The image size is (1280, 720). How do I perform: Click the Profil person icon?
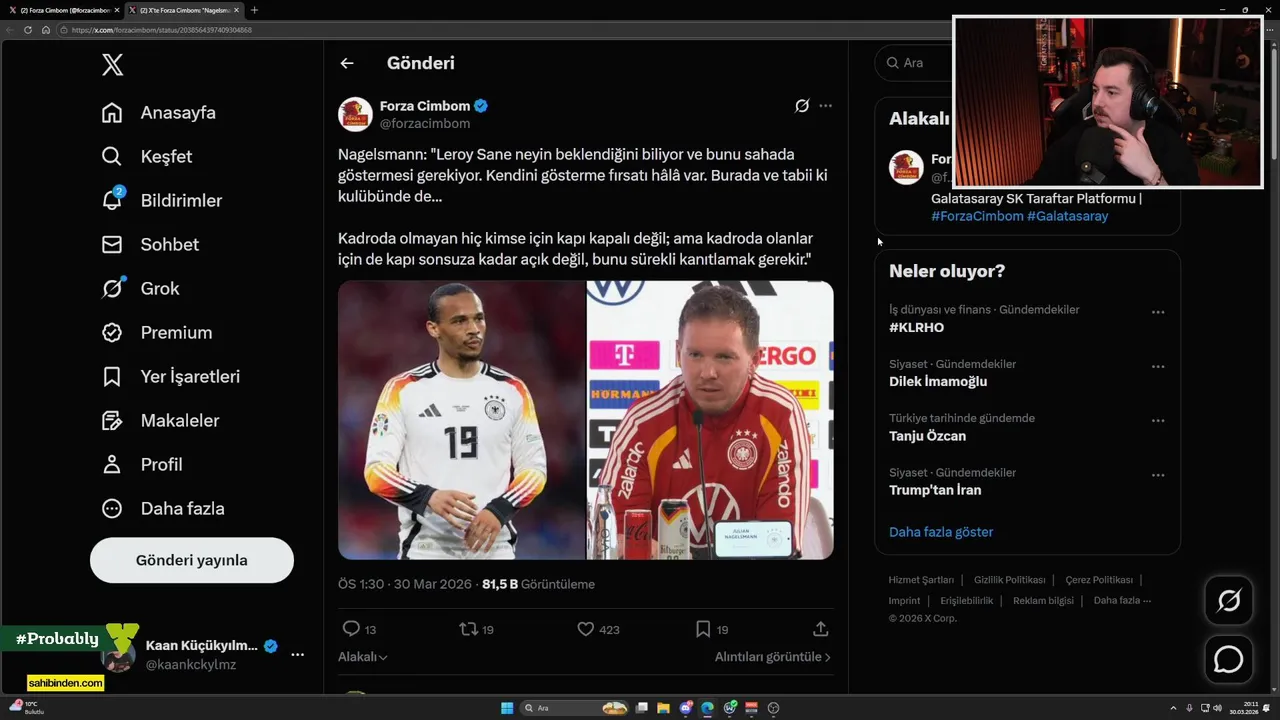(x=112, y=465)
